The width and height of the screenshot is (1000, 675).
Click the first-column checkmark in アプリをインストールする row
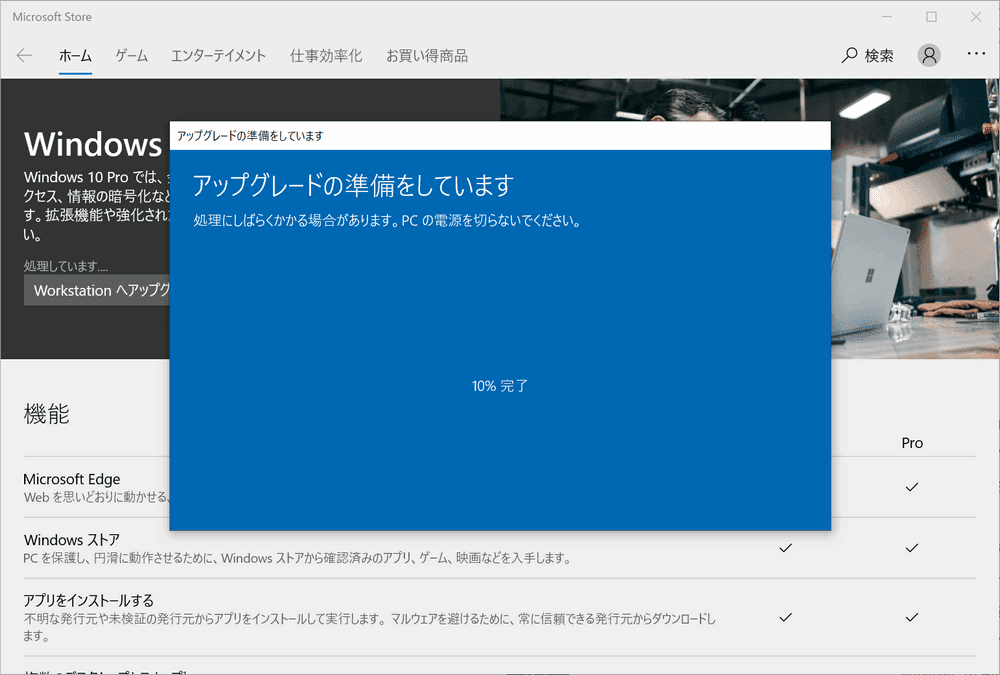pos(786,617)
